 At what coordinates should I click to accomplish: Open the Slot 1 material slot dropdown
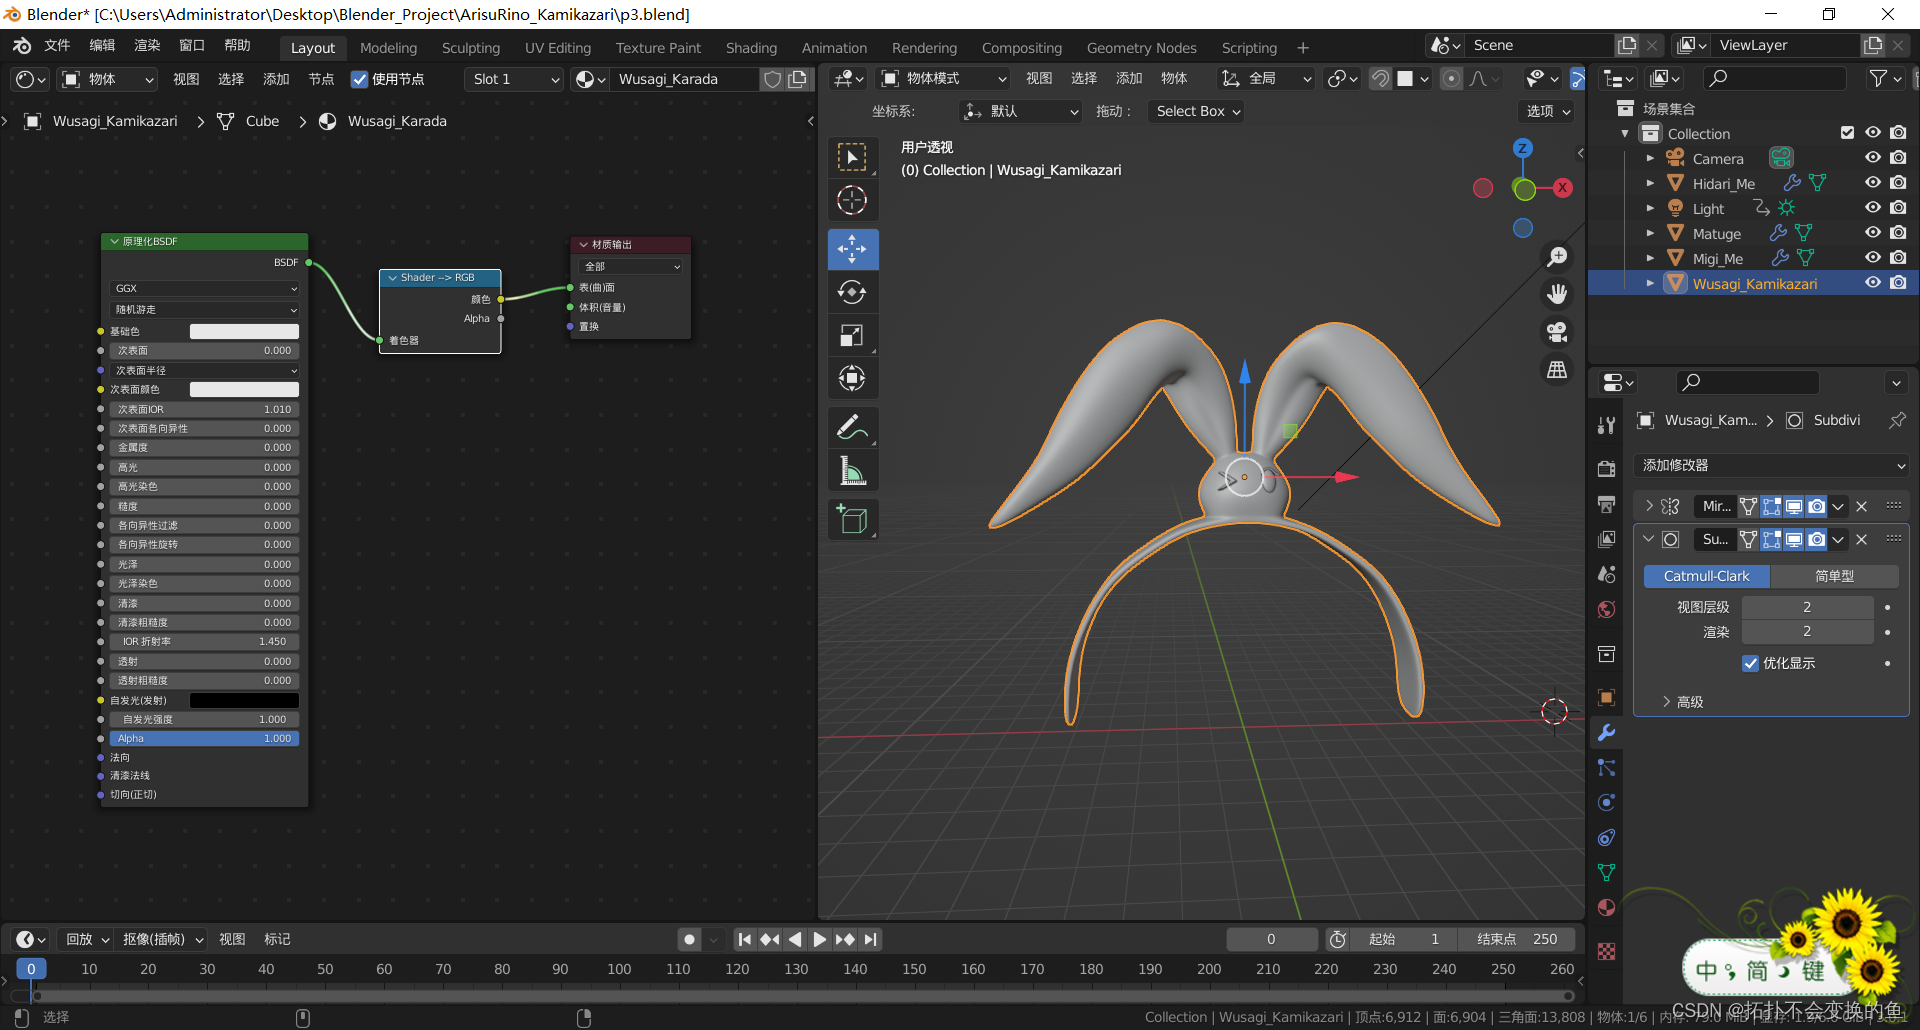pyautogui.click(x=515, y=79)
